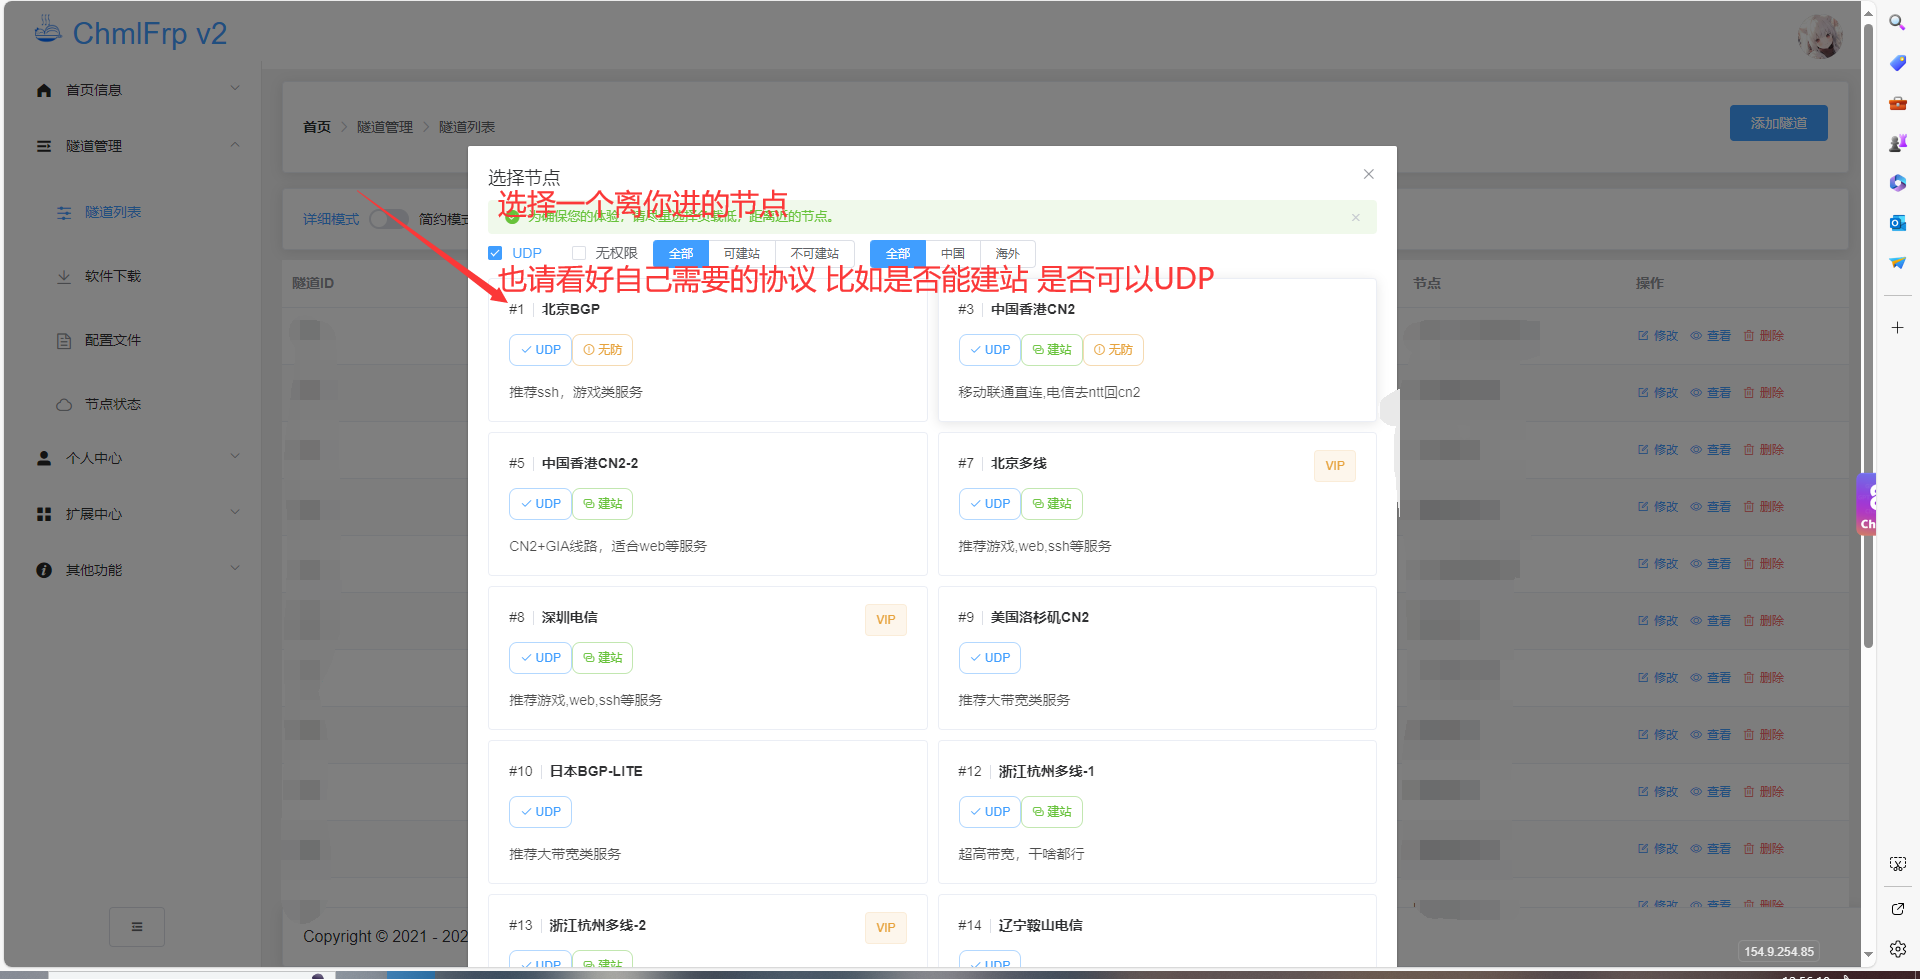This screenshot has width=1920, height=979.
Task: Open the browser sidebar search icon
Action: [x=1897, y=22]
